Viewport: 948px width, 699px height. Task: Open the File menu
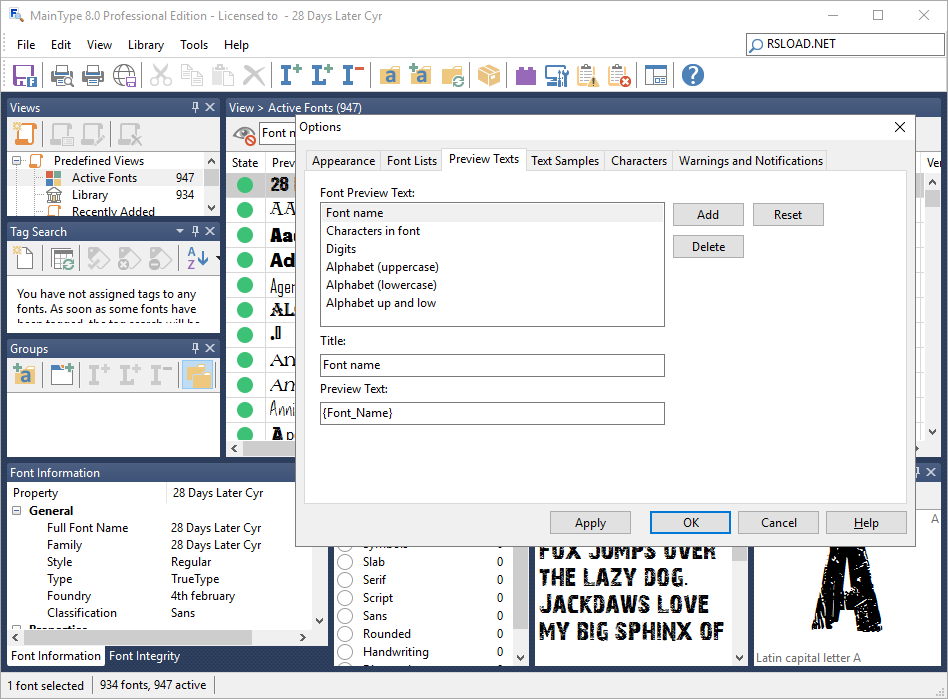tap(26, 45)
